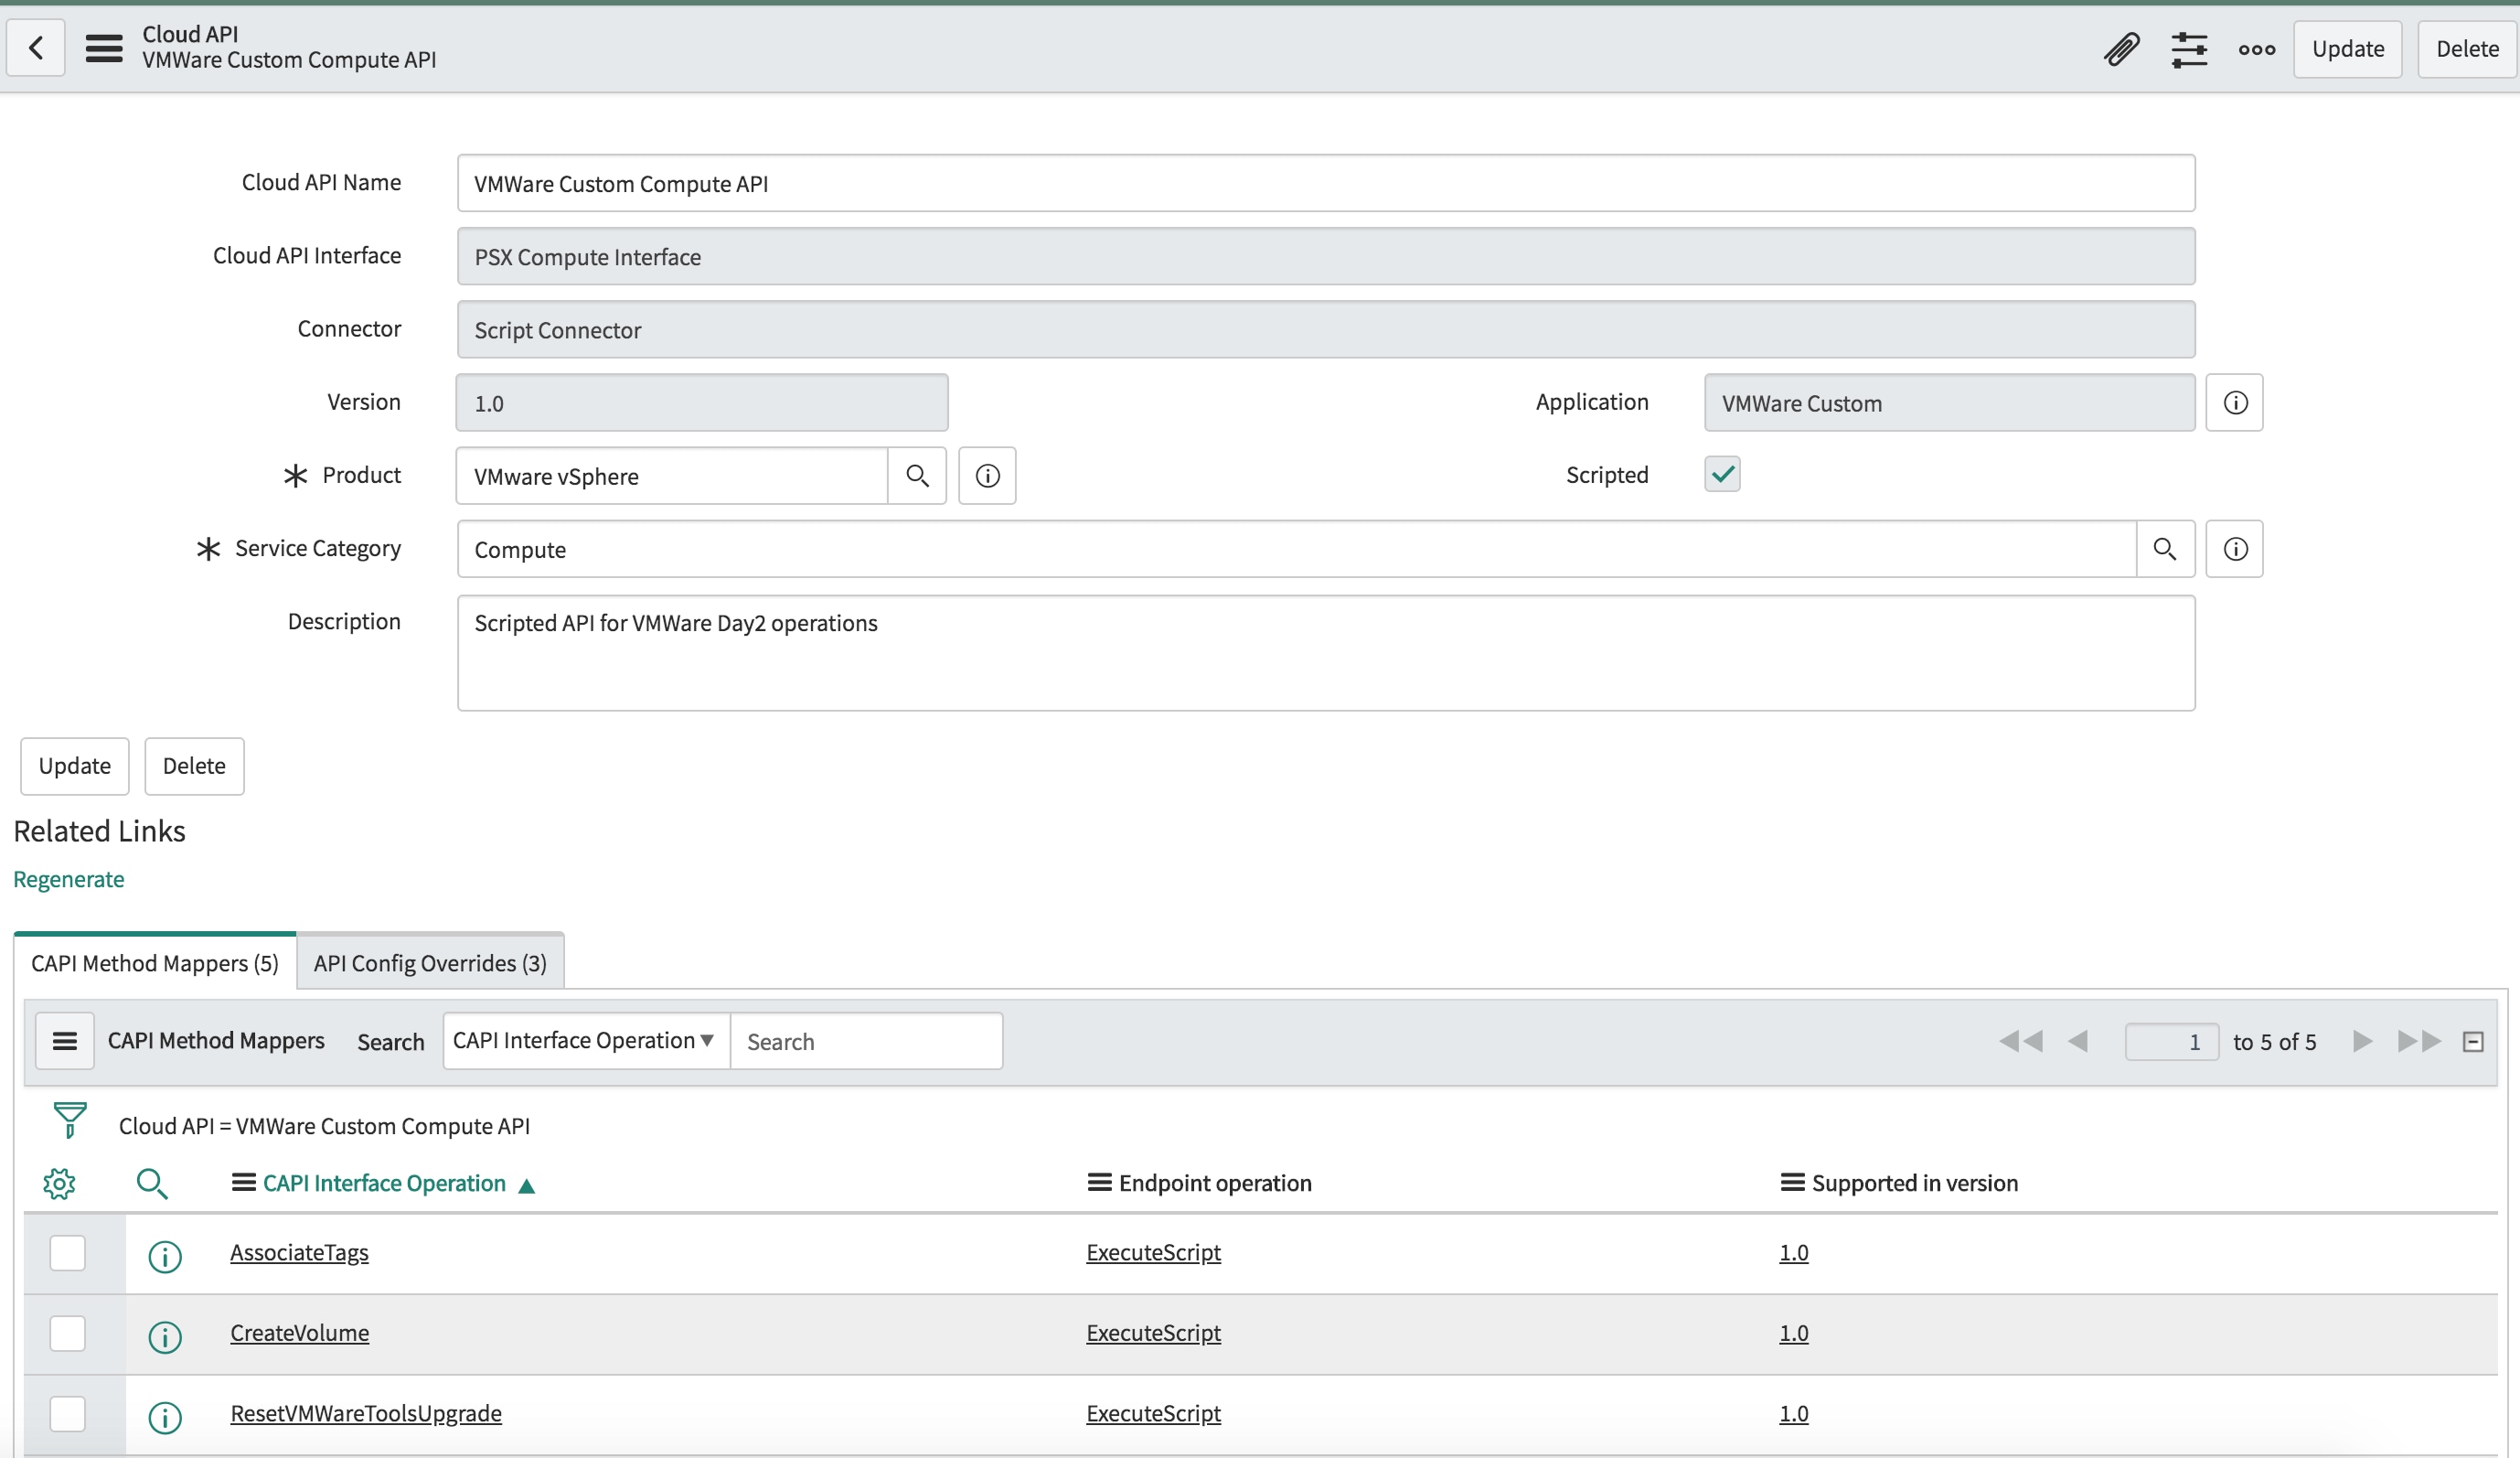The image size is (2520, 1458).
Task: Switch to CAPI Method Mappers (5) tab
Action: click(x=155, y=962)
